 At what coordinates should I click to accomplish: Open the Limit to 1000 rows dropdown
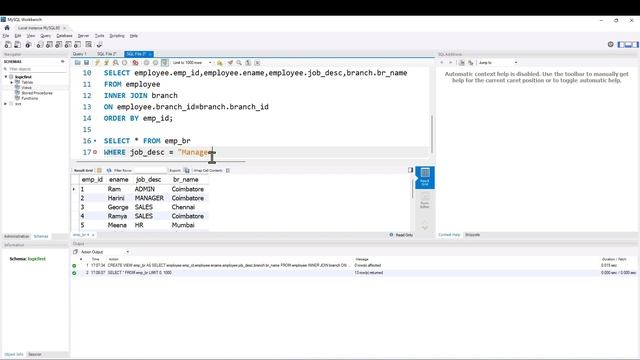192,62
